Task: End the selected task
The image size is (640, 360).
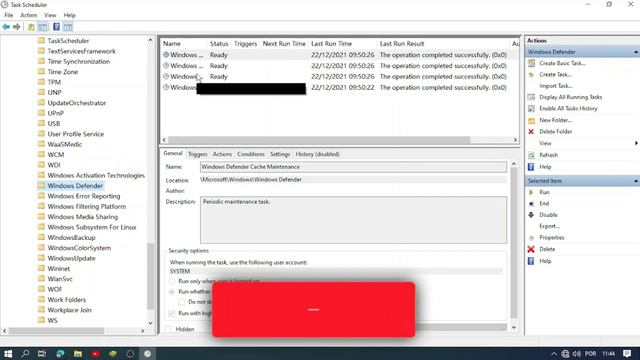Action: point(544,203)
